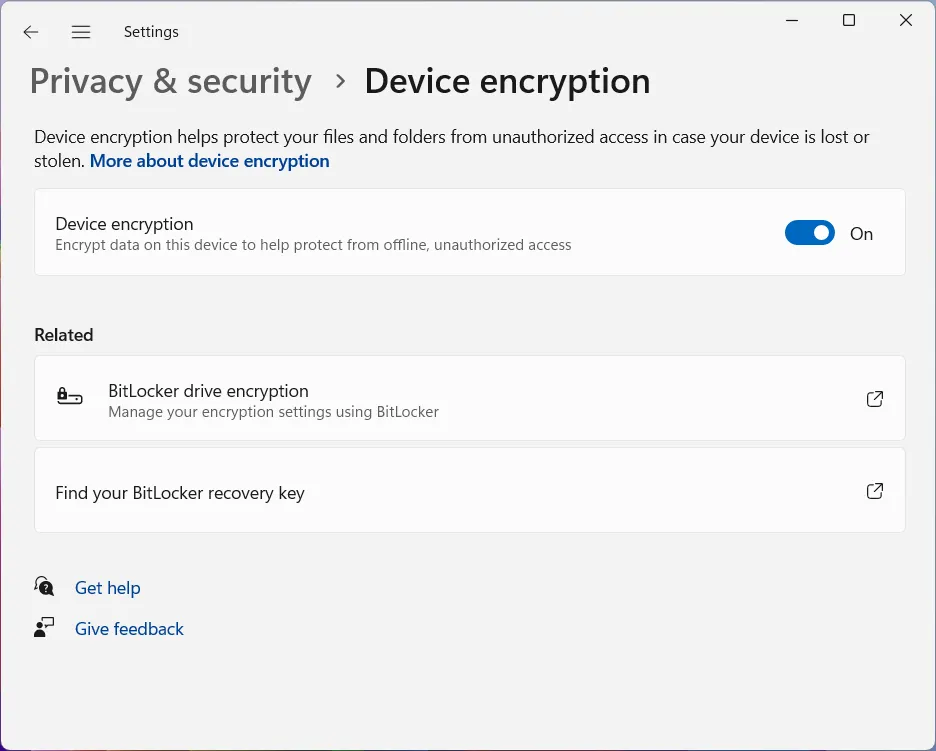Go back using the back arrow
Image resolution: width=936 pixels, height=751 pixels.
coord(31,32)
